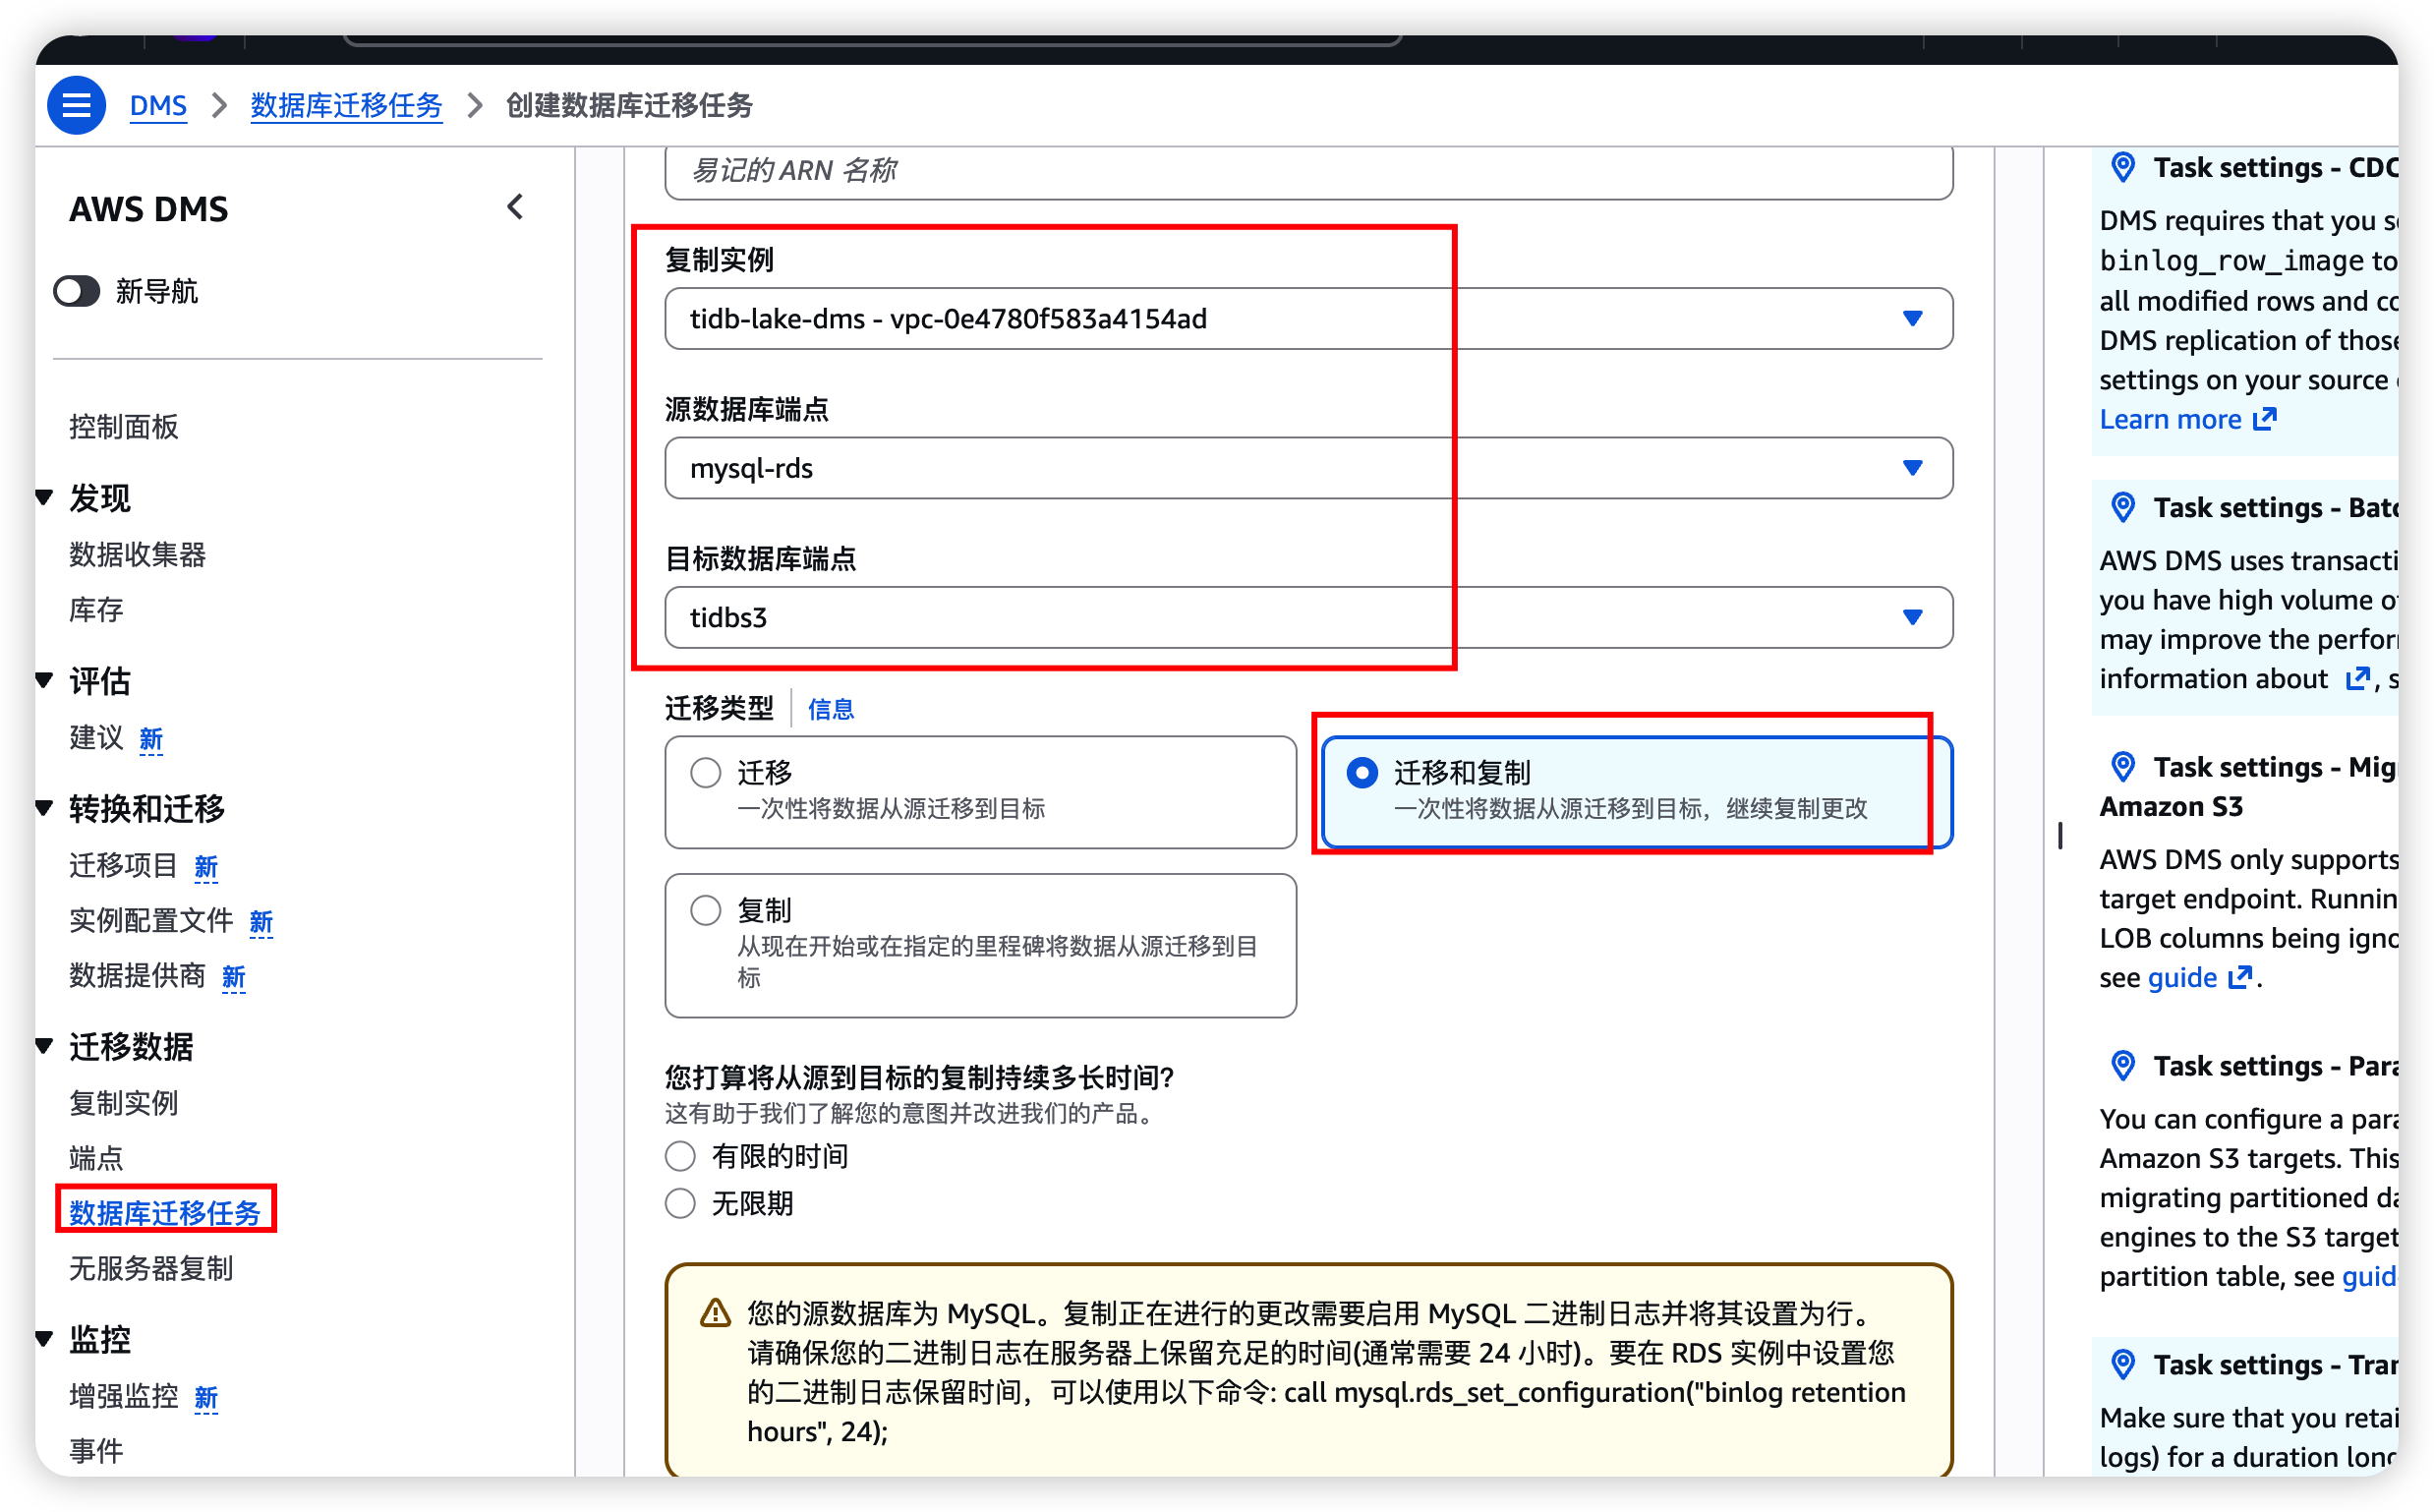Viewport: 2434px width, 1512px height.
Task: Click the warning triangle icon in the MySQL notice
Action: click(x=715, y=1313)
